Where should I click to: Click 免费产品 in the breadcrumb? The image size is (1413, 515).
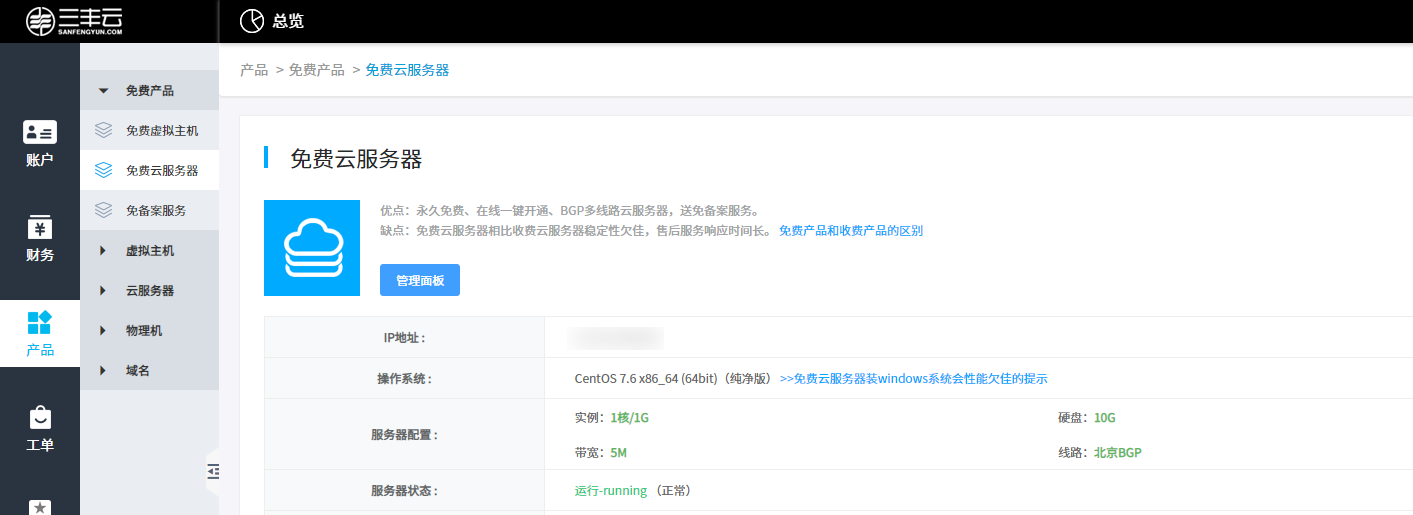pos(316,70)
